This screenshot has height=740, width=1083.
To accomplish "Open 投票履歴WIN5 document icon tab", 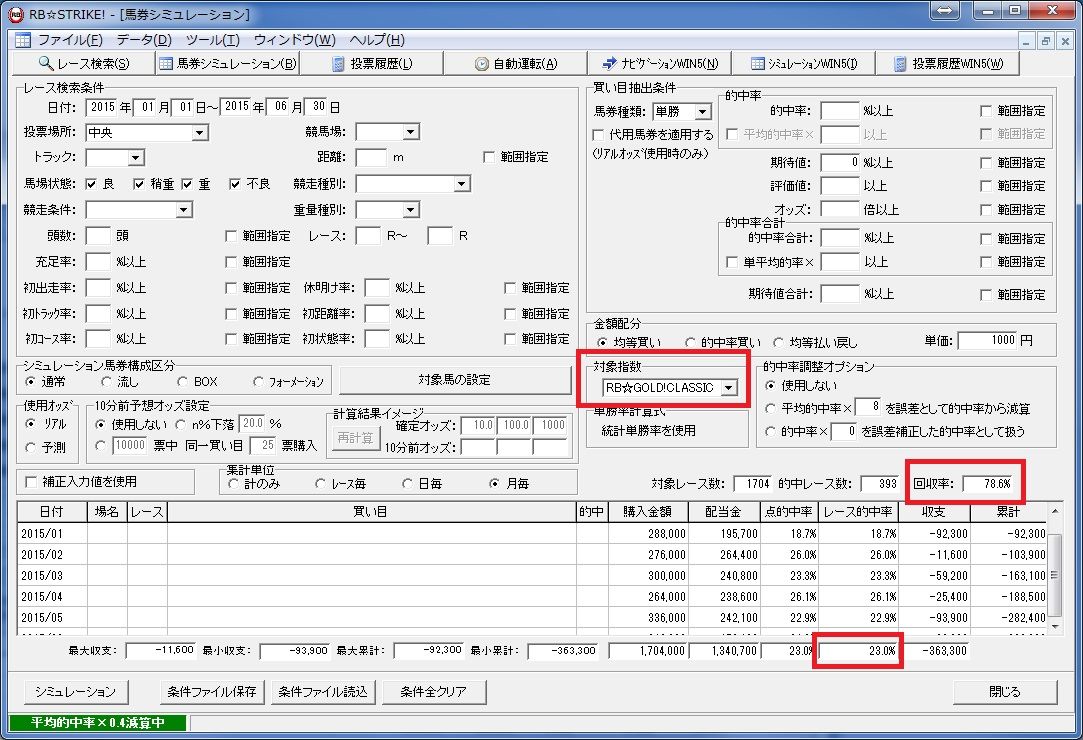I will (900, 64).
